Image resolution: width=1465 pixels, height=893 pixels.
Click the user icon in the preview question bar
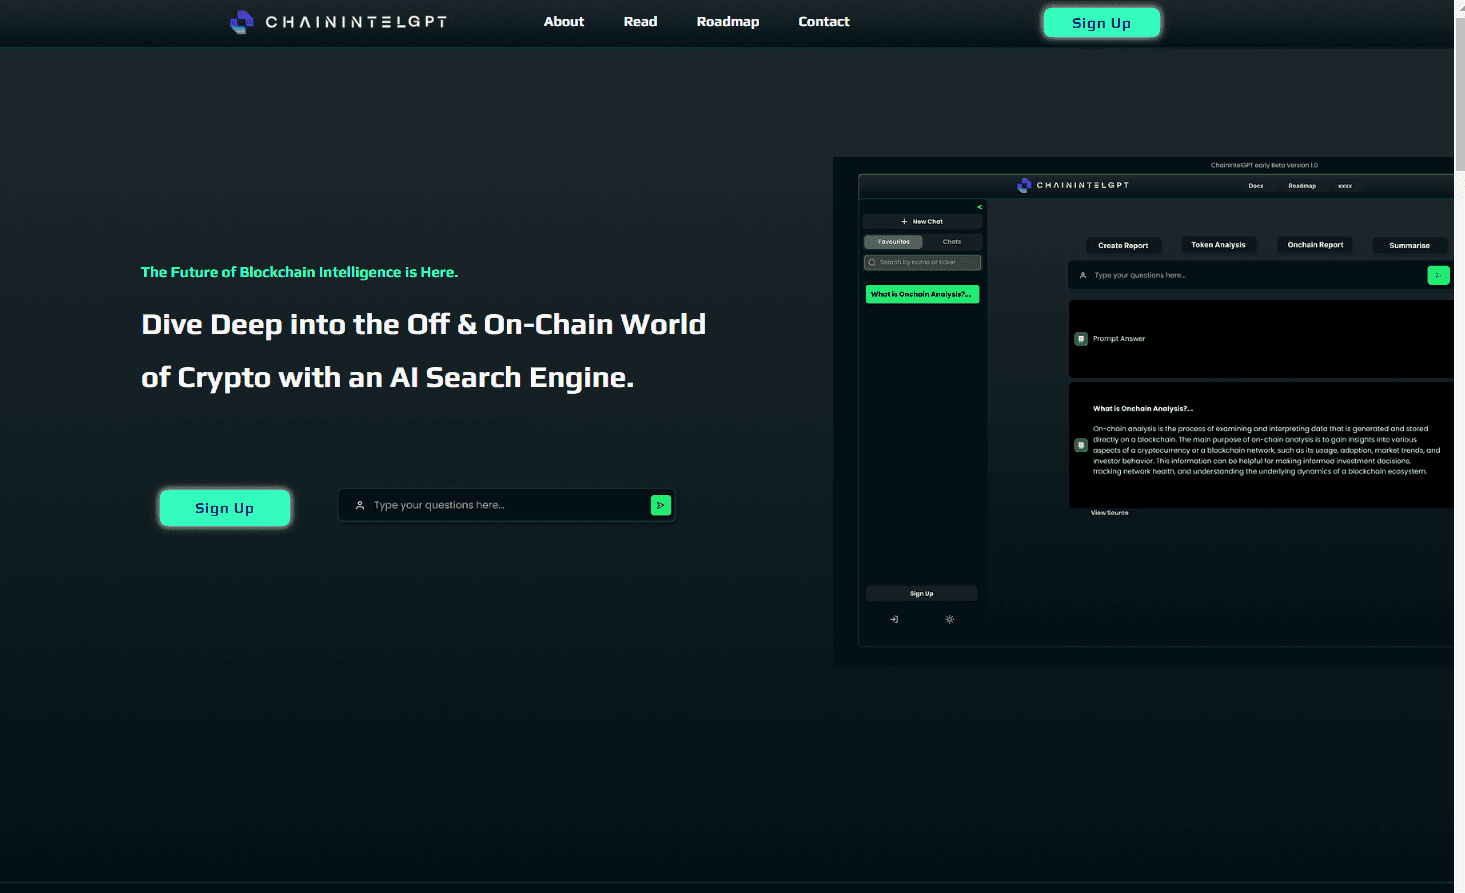point(1083,275)
